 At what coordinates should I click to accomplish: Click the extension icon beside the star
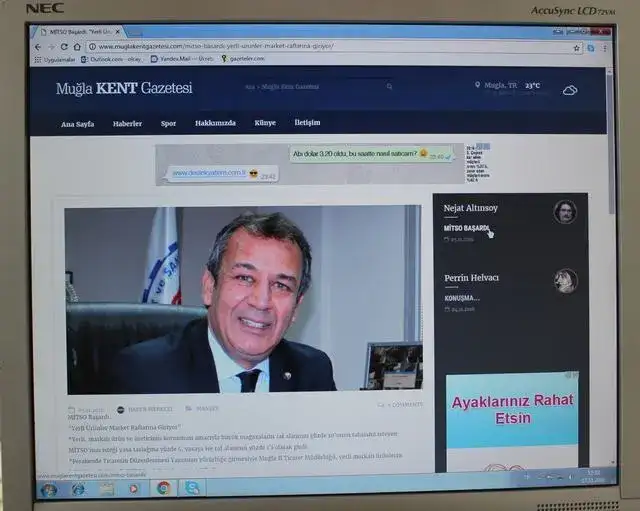[x=591, y=48]
